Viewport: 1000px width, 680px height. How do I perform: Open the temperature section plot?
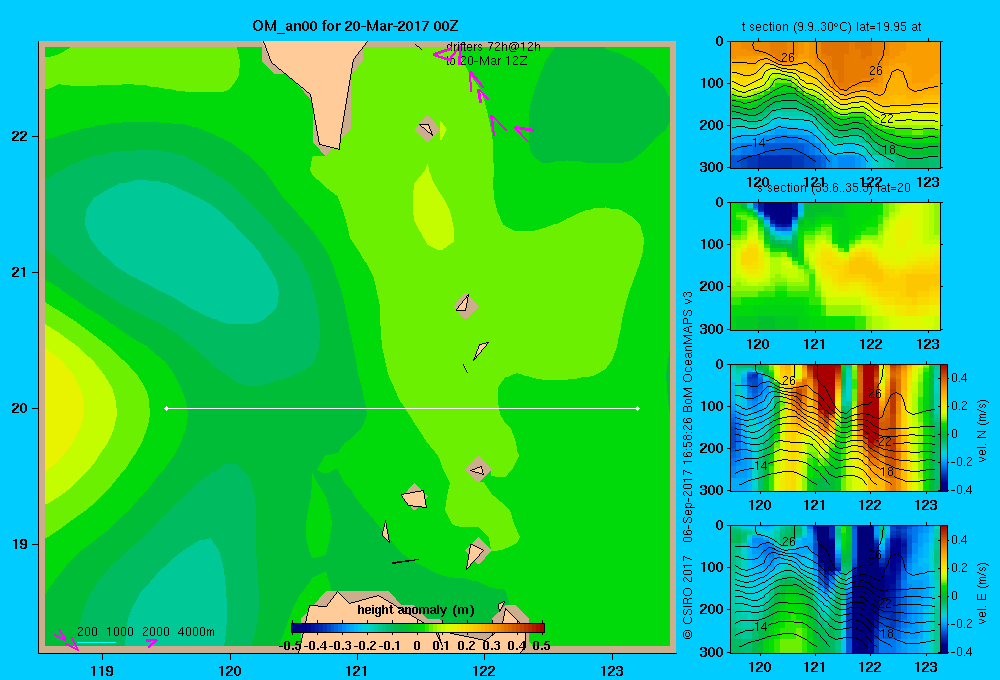pyautogui.click(x=835, y=105)
